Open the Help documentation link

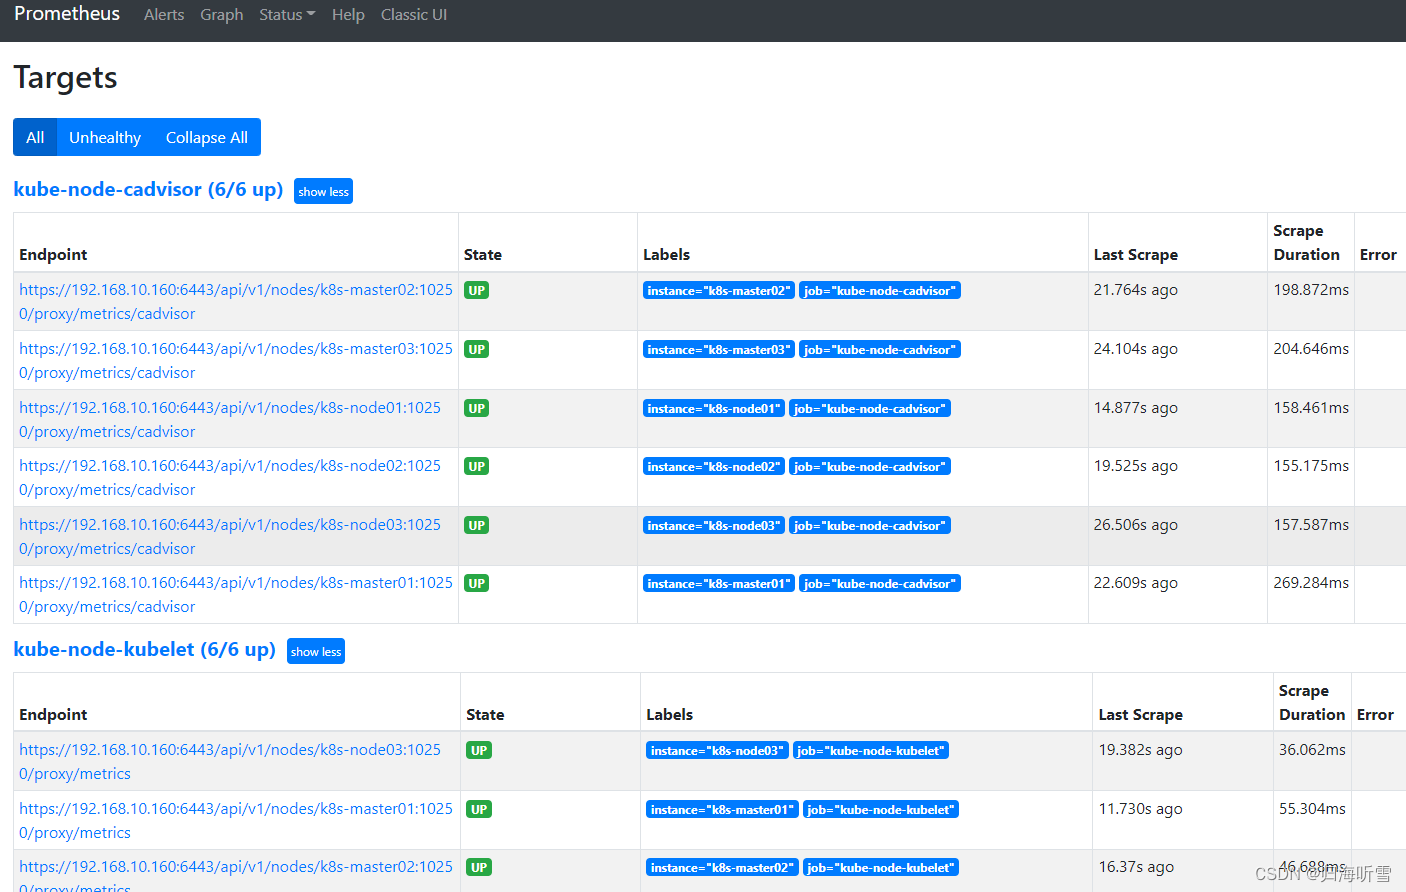348,14
